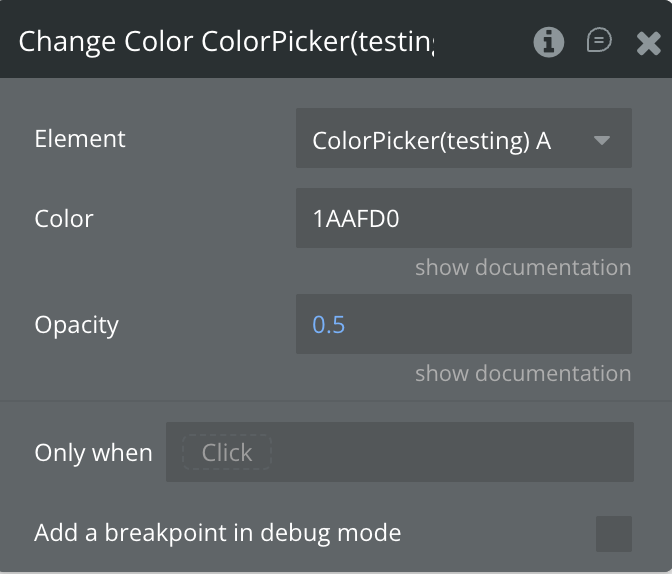This screenshot has height=574, width=672.
Task: Show documentation for the Opacity field
Action: pos(523,373)
